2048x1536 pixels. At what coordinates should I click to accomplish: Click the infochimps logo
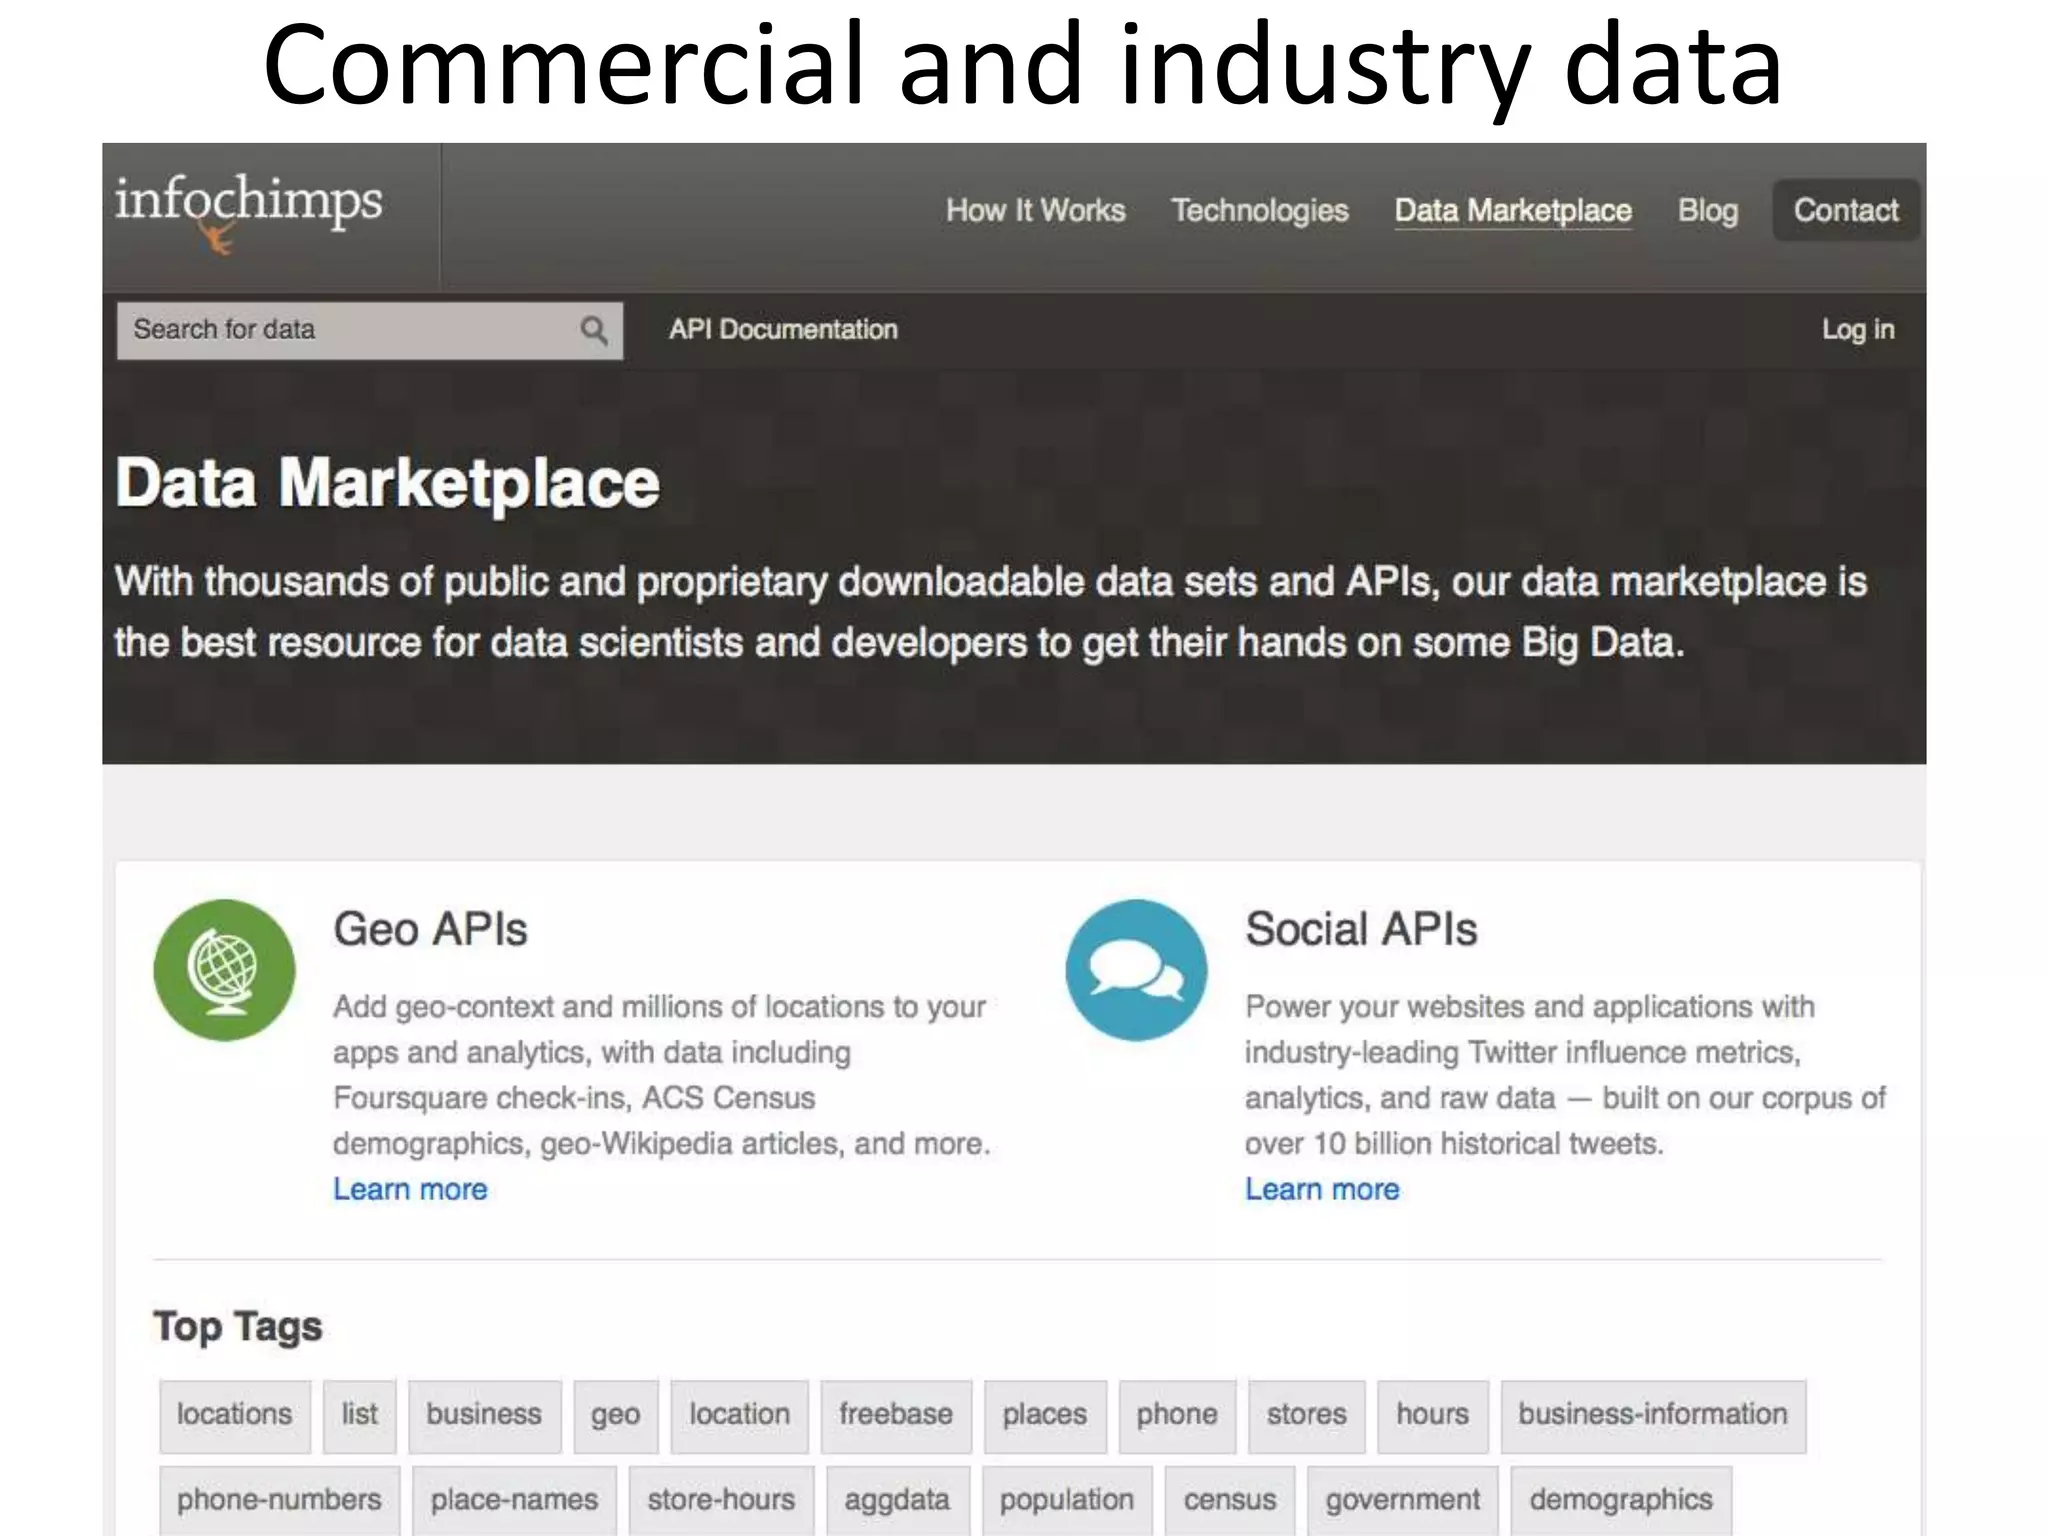coord(248,213)
